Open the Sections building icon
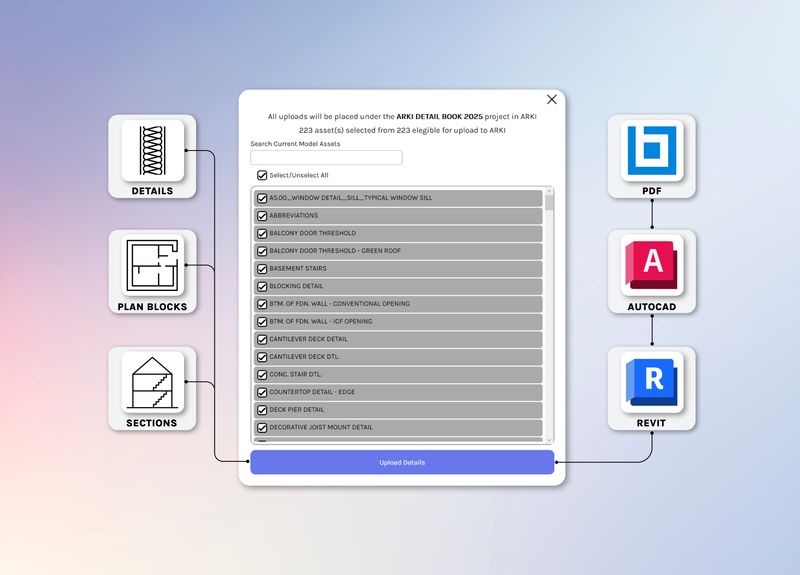This screenshot has height=575, width=800. [x=152, y=383]
